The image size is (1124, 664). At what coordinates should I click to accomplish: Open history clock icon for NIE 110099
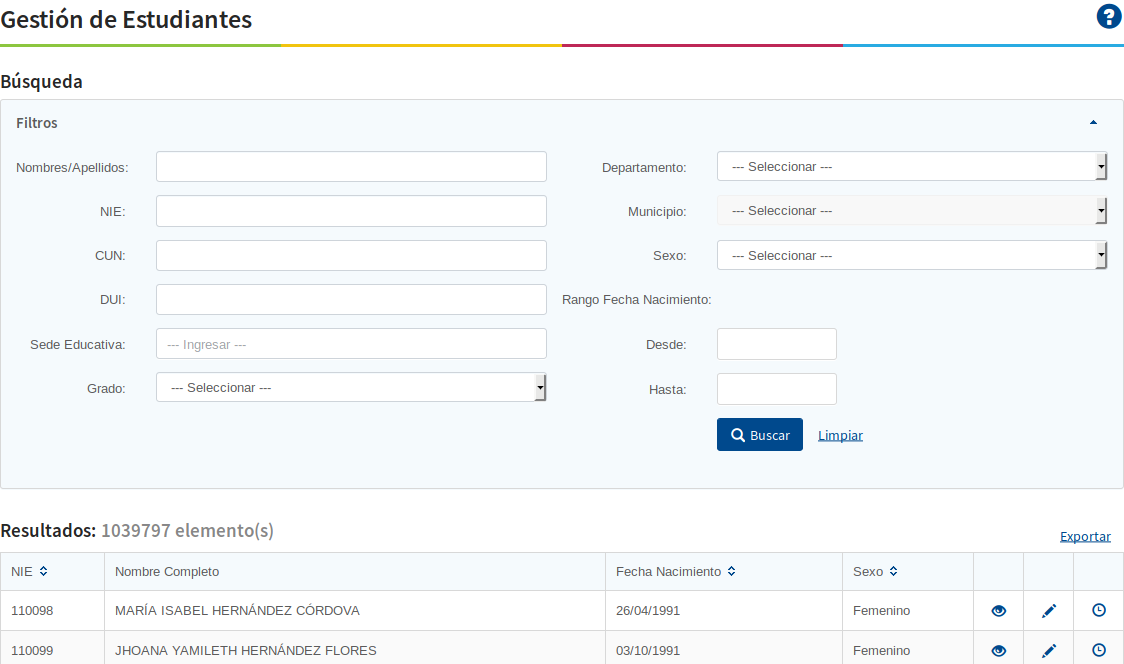1098,650
